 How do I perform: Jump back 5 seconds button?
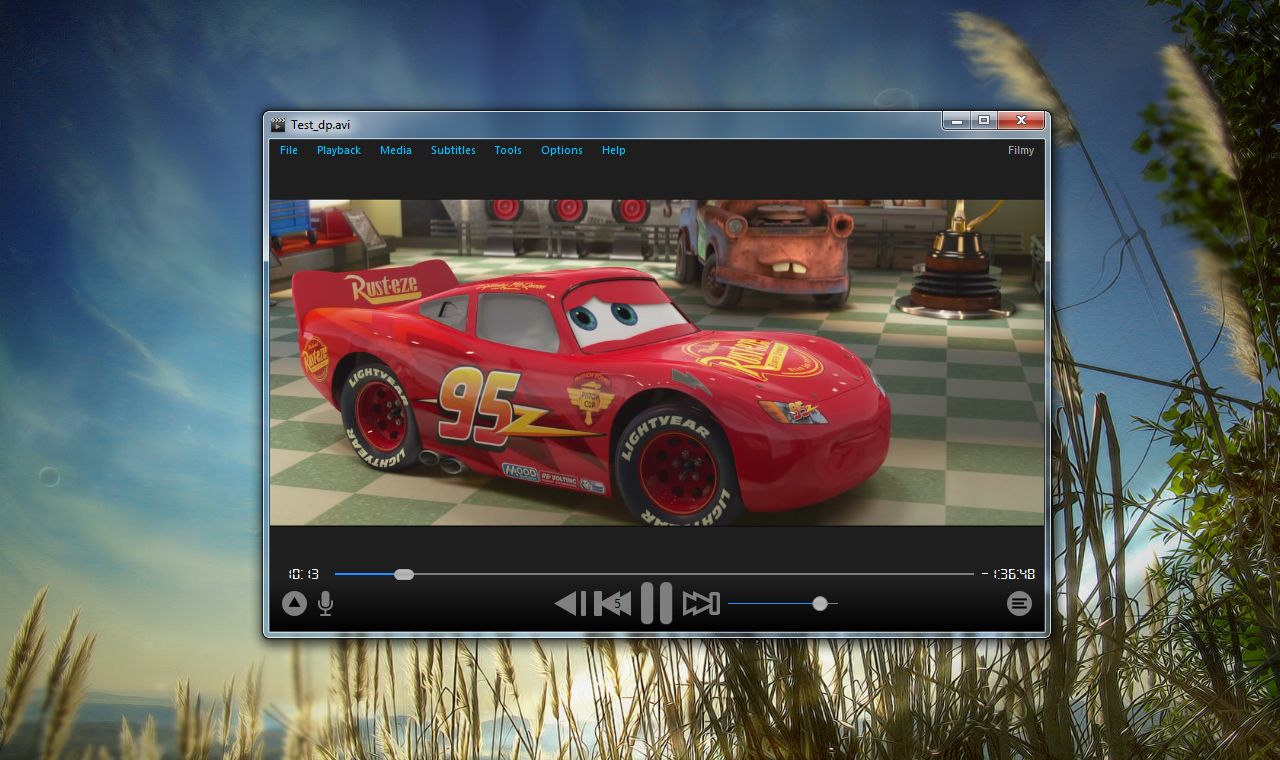point(613,603)
